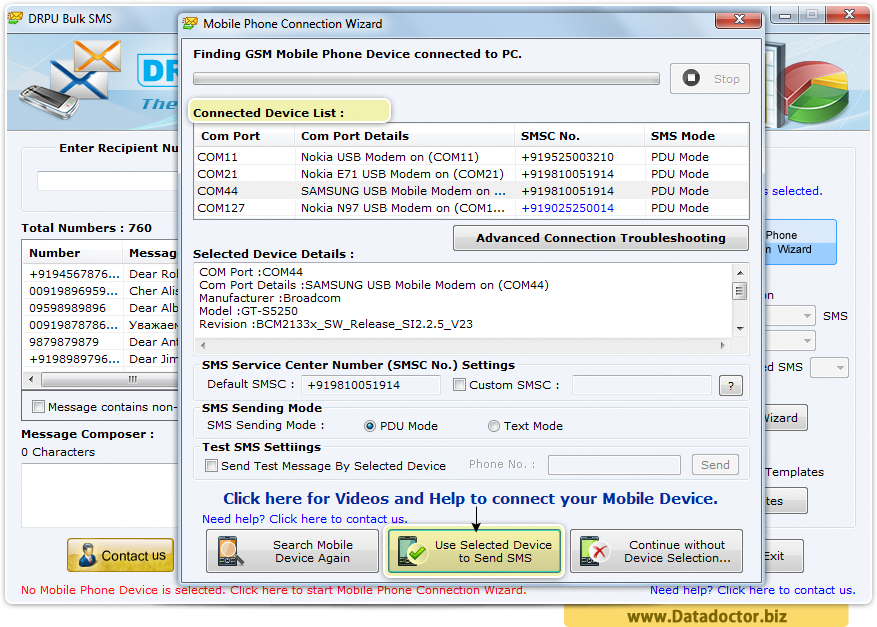Click down arrow of Selected Device Details scrollbar
The image size is (877, 627).
[740, 329]
